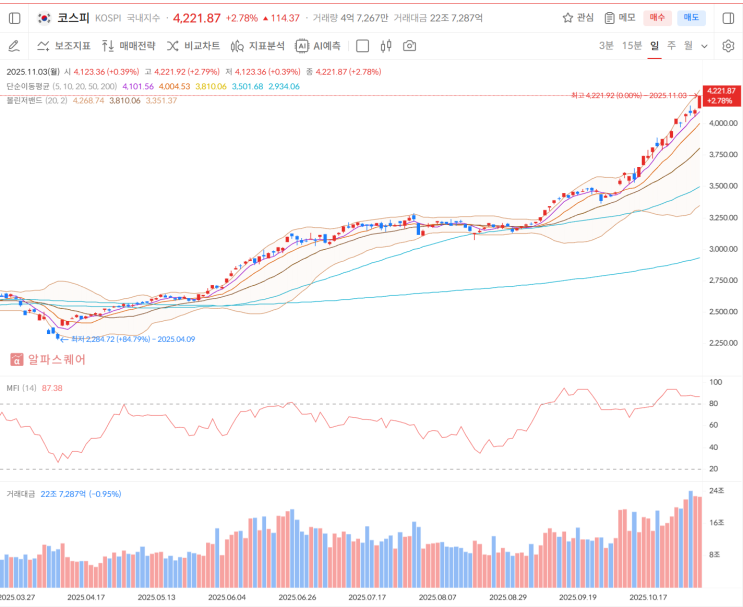The width and height of the screenshot is (743, 607).
Task: Open 매매전략 trading strategy menu
Action: (x=129, y=46)
